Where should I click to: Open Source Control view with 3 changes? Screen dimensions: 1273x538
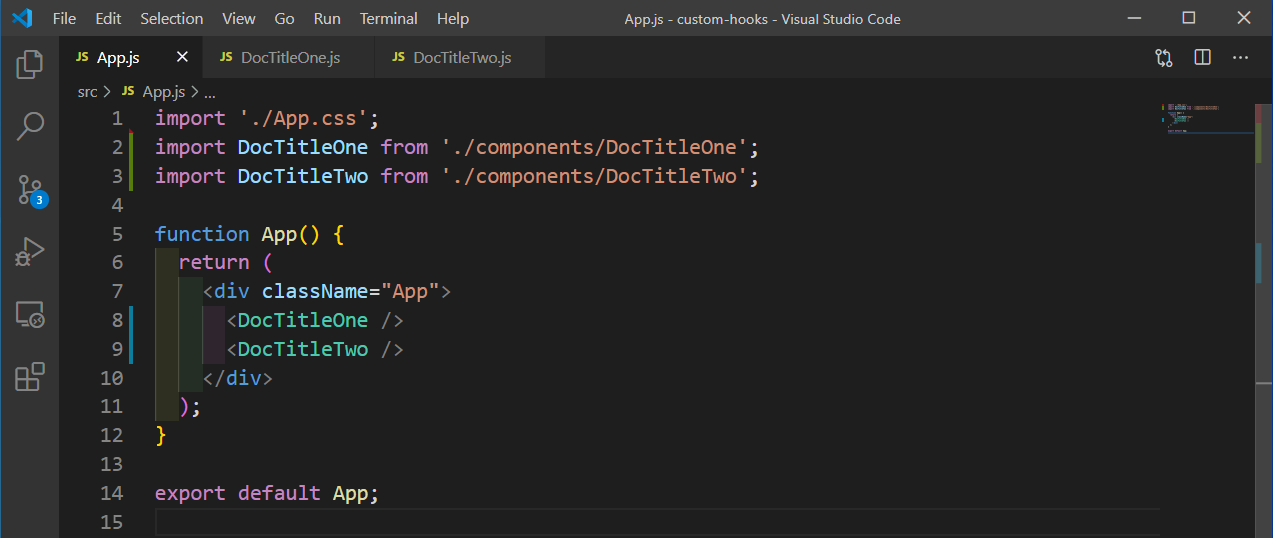coord(30,190)
